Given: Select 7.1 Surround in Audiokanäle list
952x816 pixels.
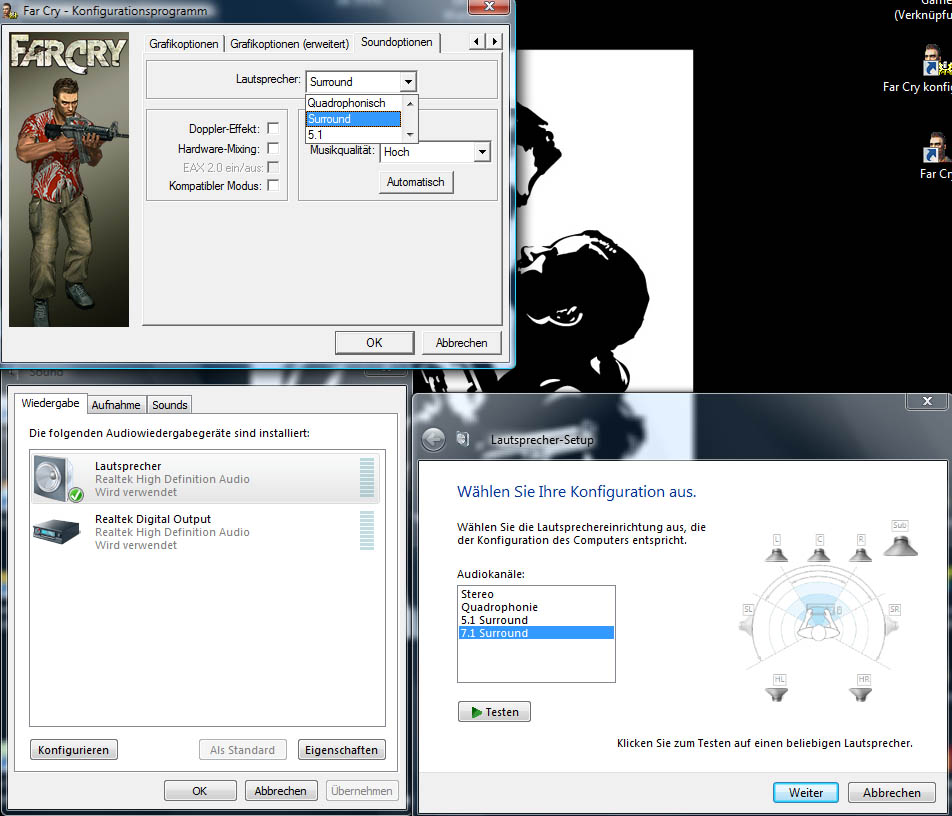Looking at the screenshot, I should tap(536, 633).
